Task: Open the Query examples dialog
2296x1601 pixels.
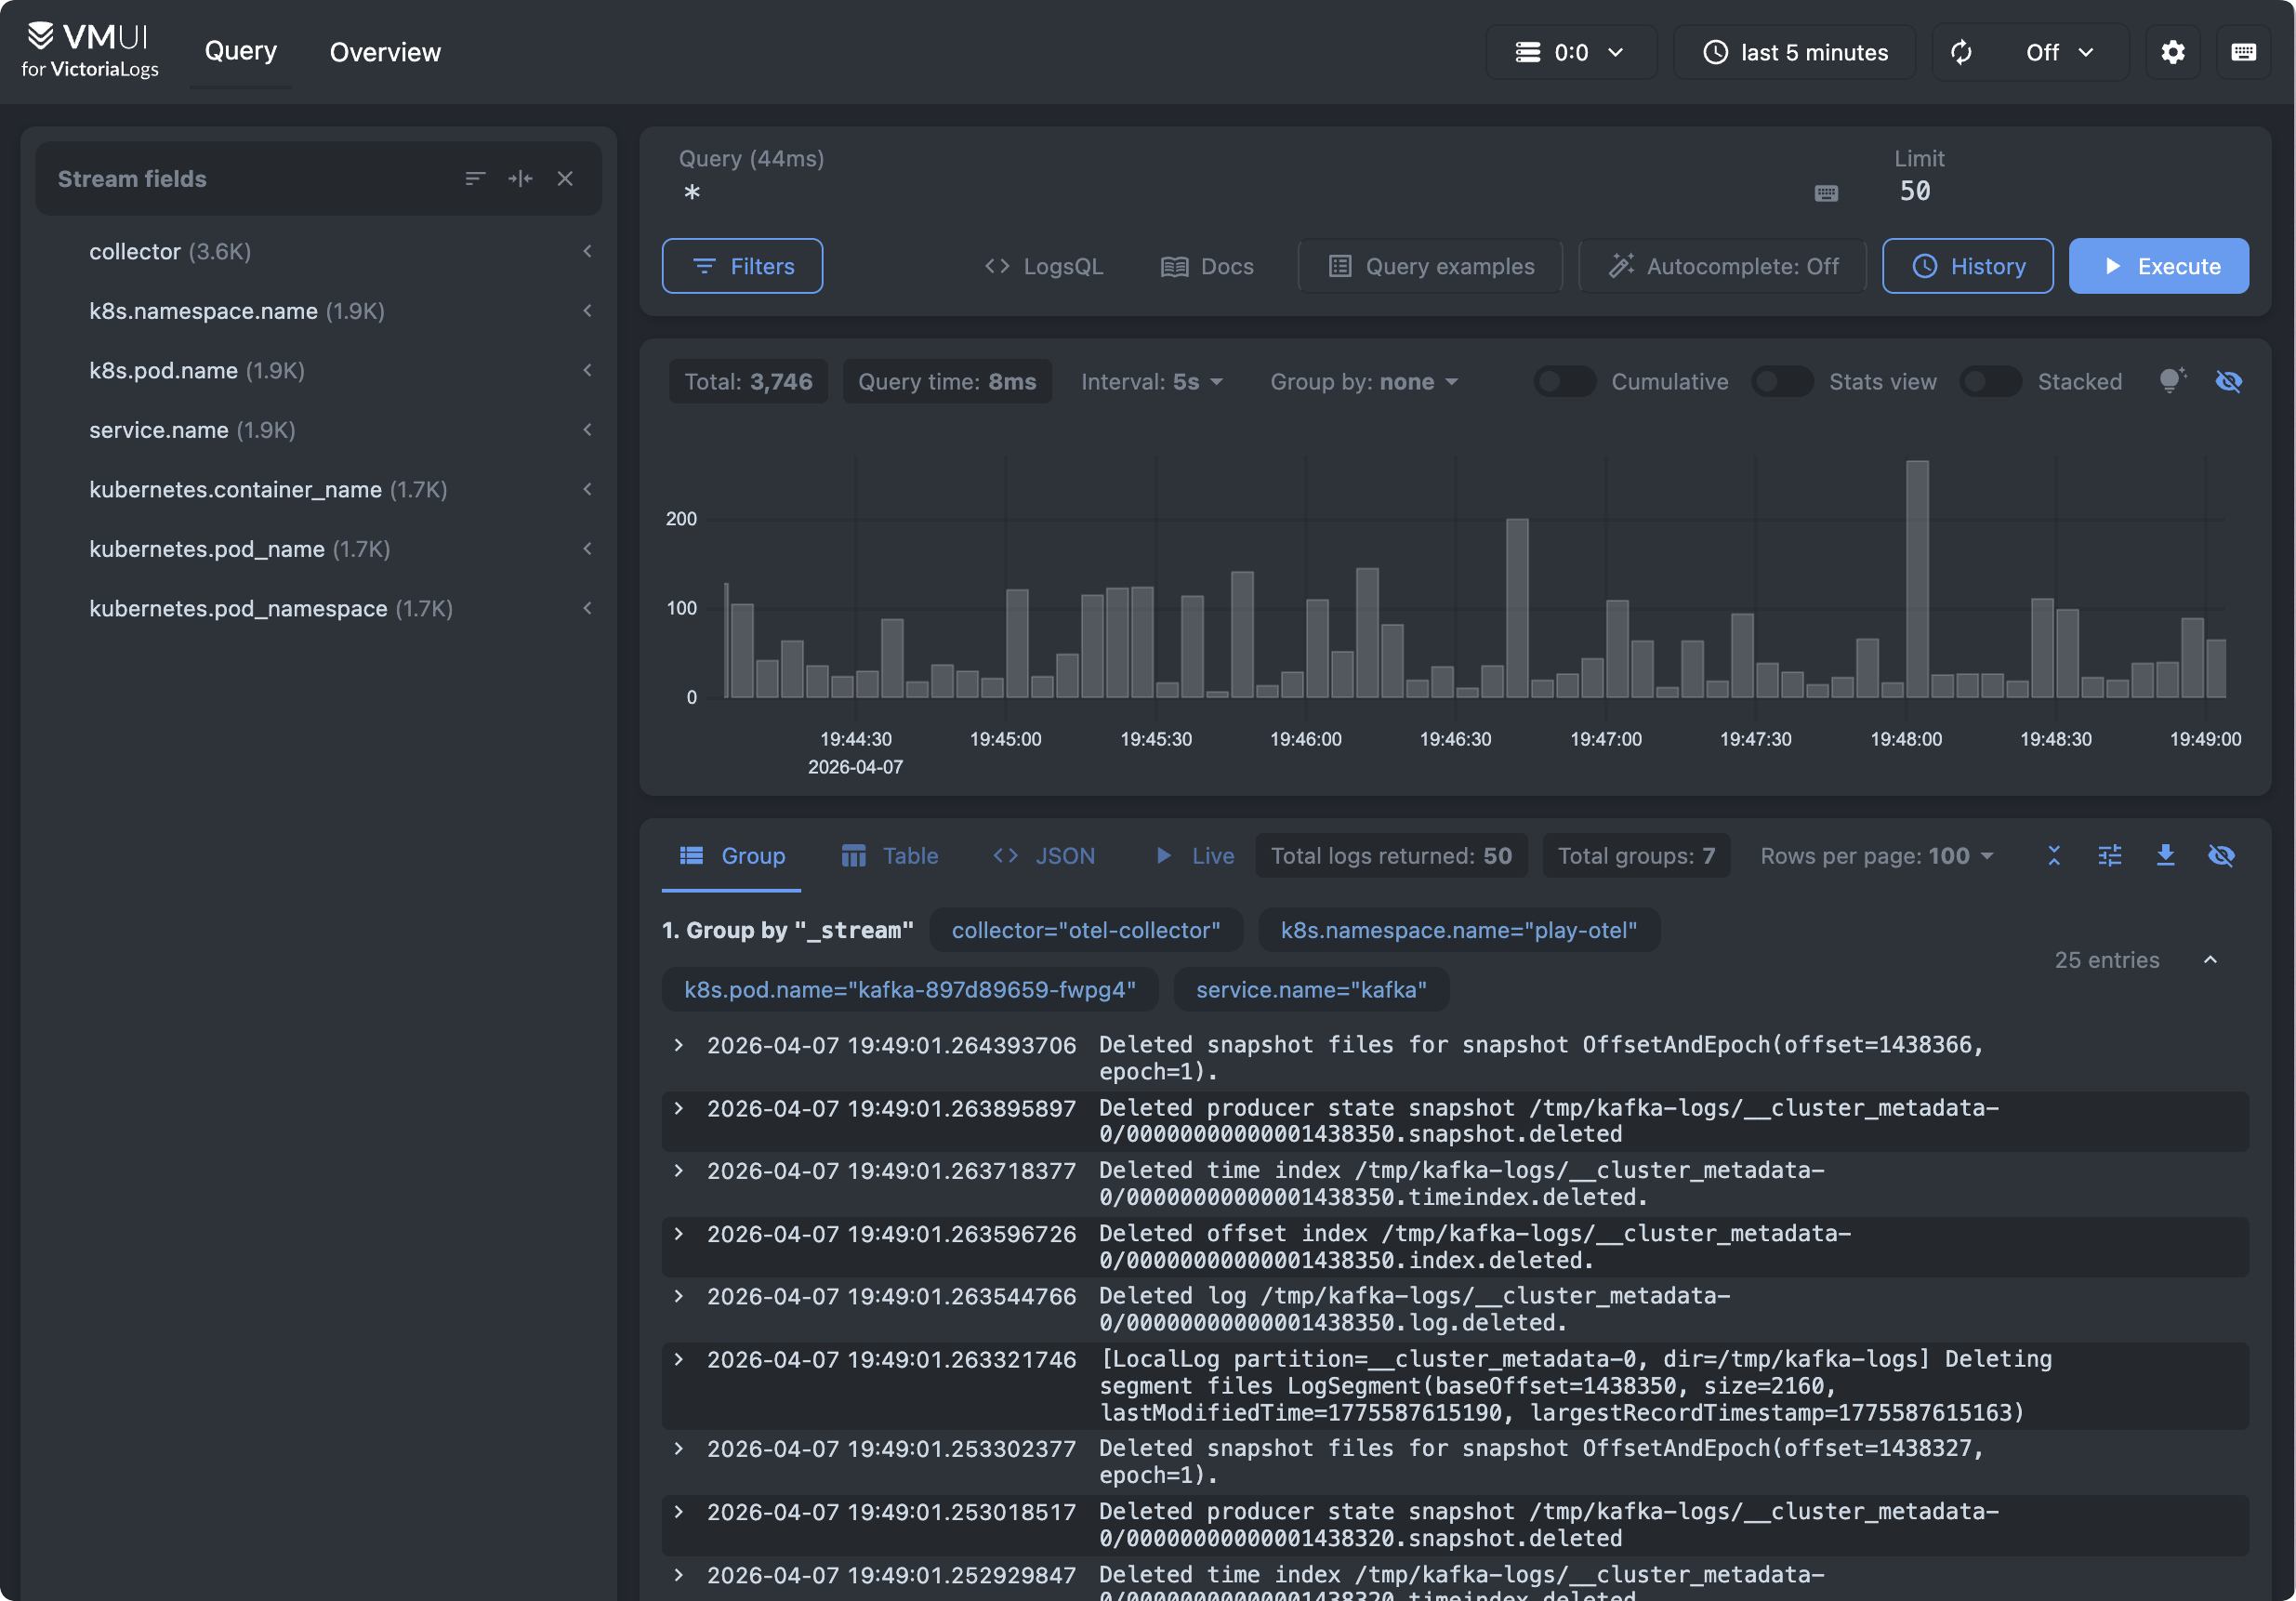Action: pyautogui.click(x=1429, y=266)
